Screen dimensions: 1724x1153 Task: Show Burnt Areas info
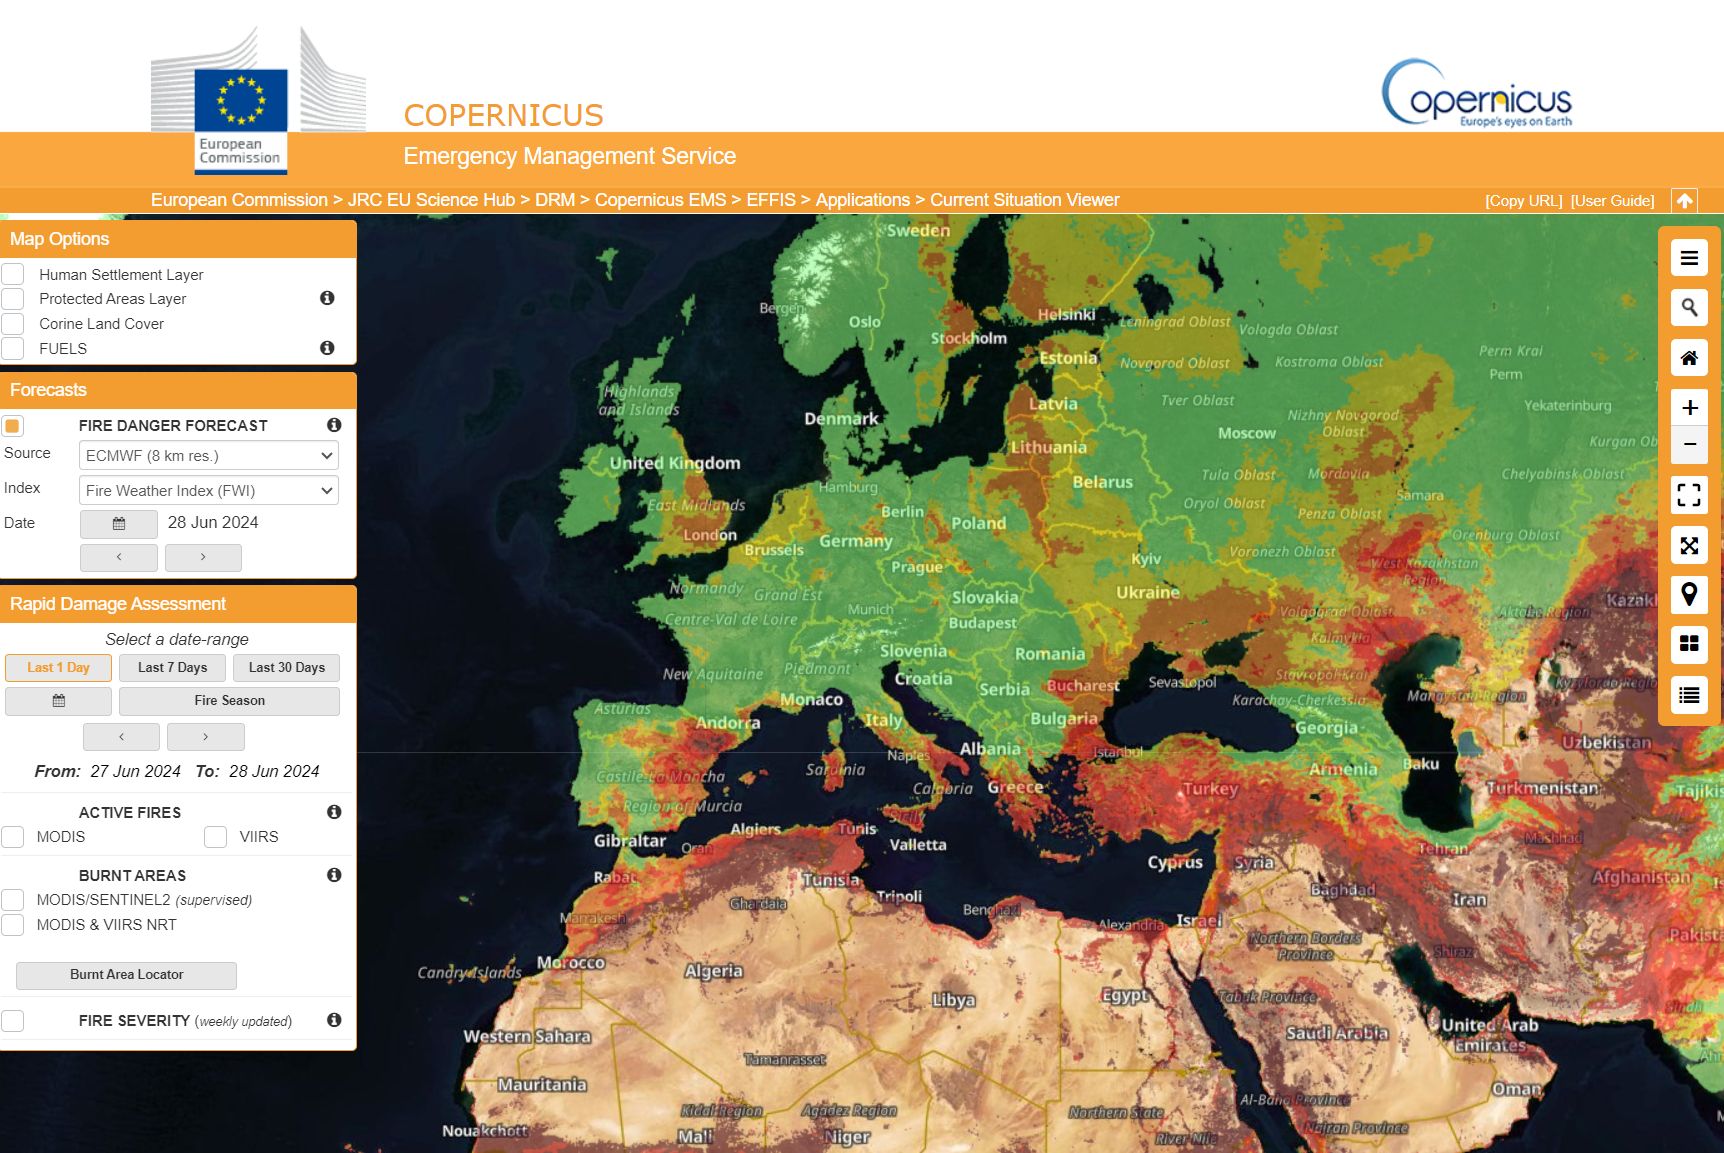334,875
